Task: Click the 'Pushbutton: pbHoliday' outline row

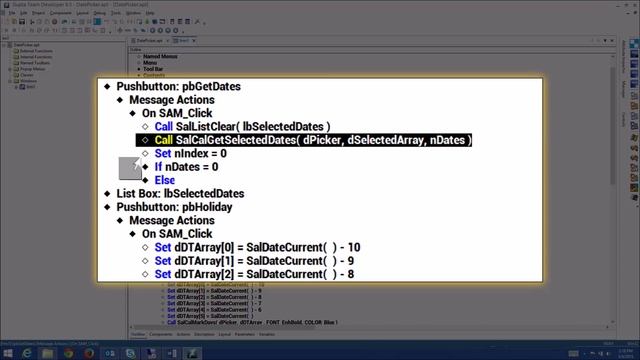Action: (x=174, y=207)
